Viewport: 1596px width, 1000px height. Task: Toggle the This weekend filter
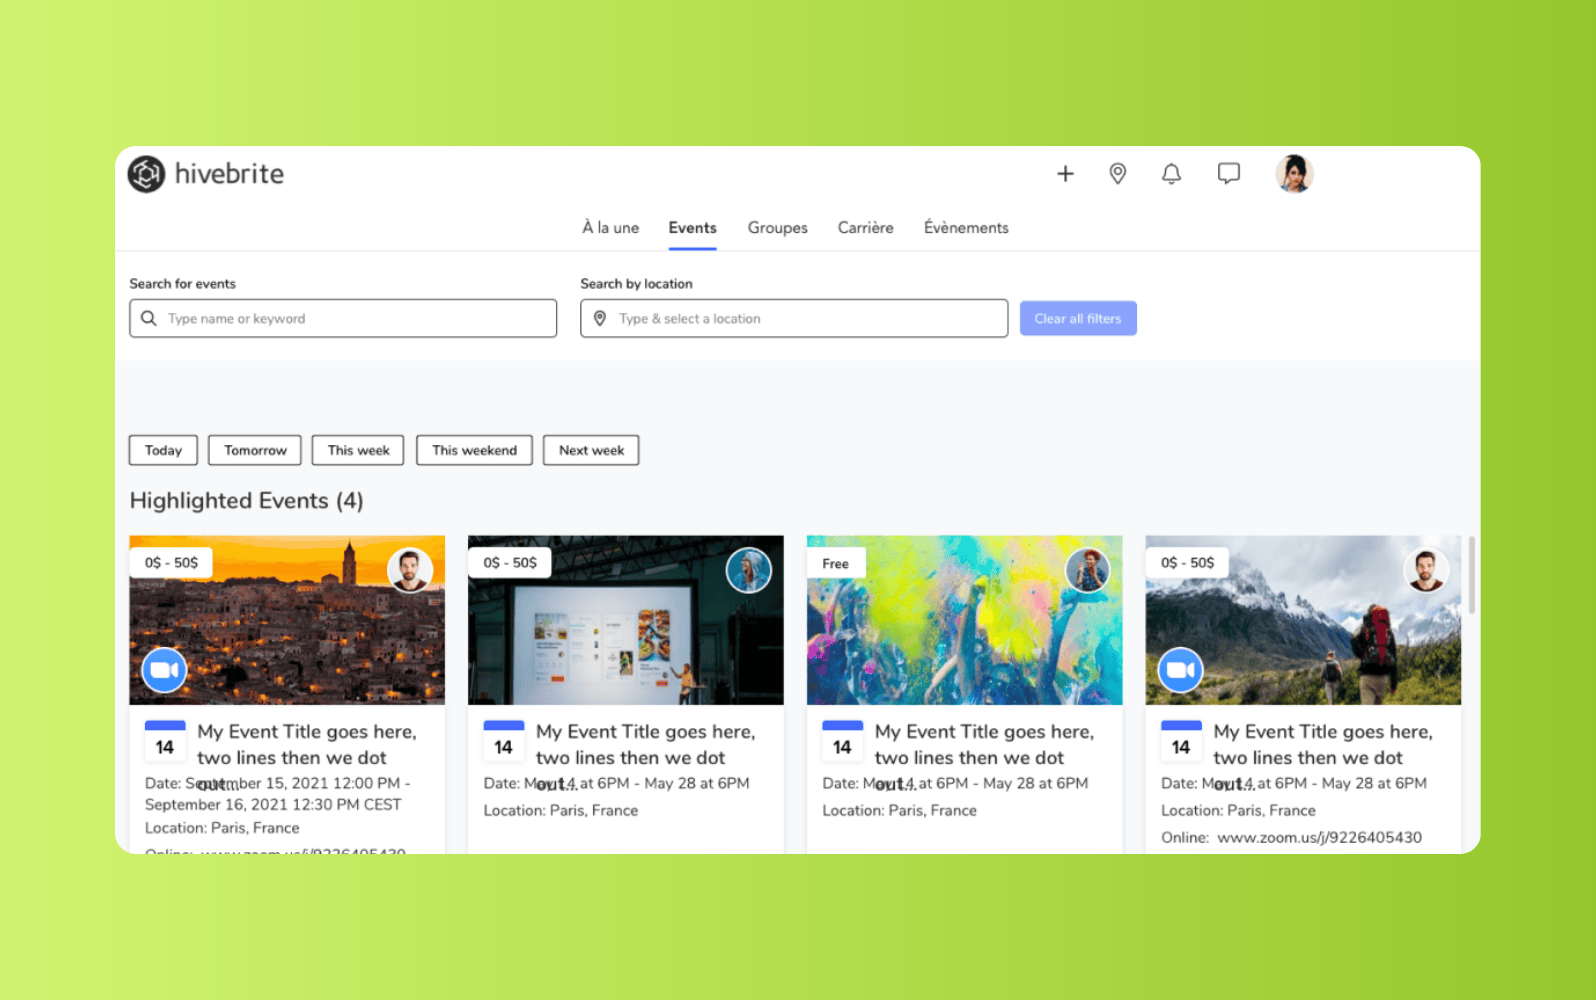[x=474, y=450]
